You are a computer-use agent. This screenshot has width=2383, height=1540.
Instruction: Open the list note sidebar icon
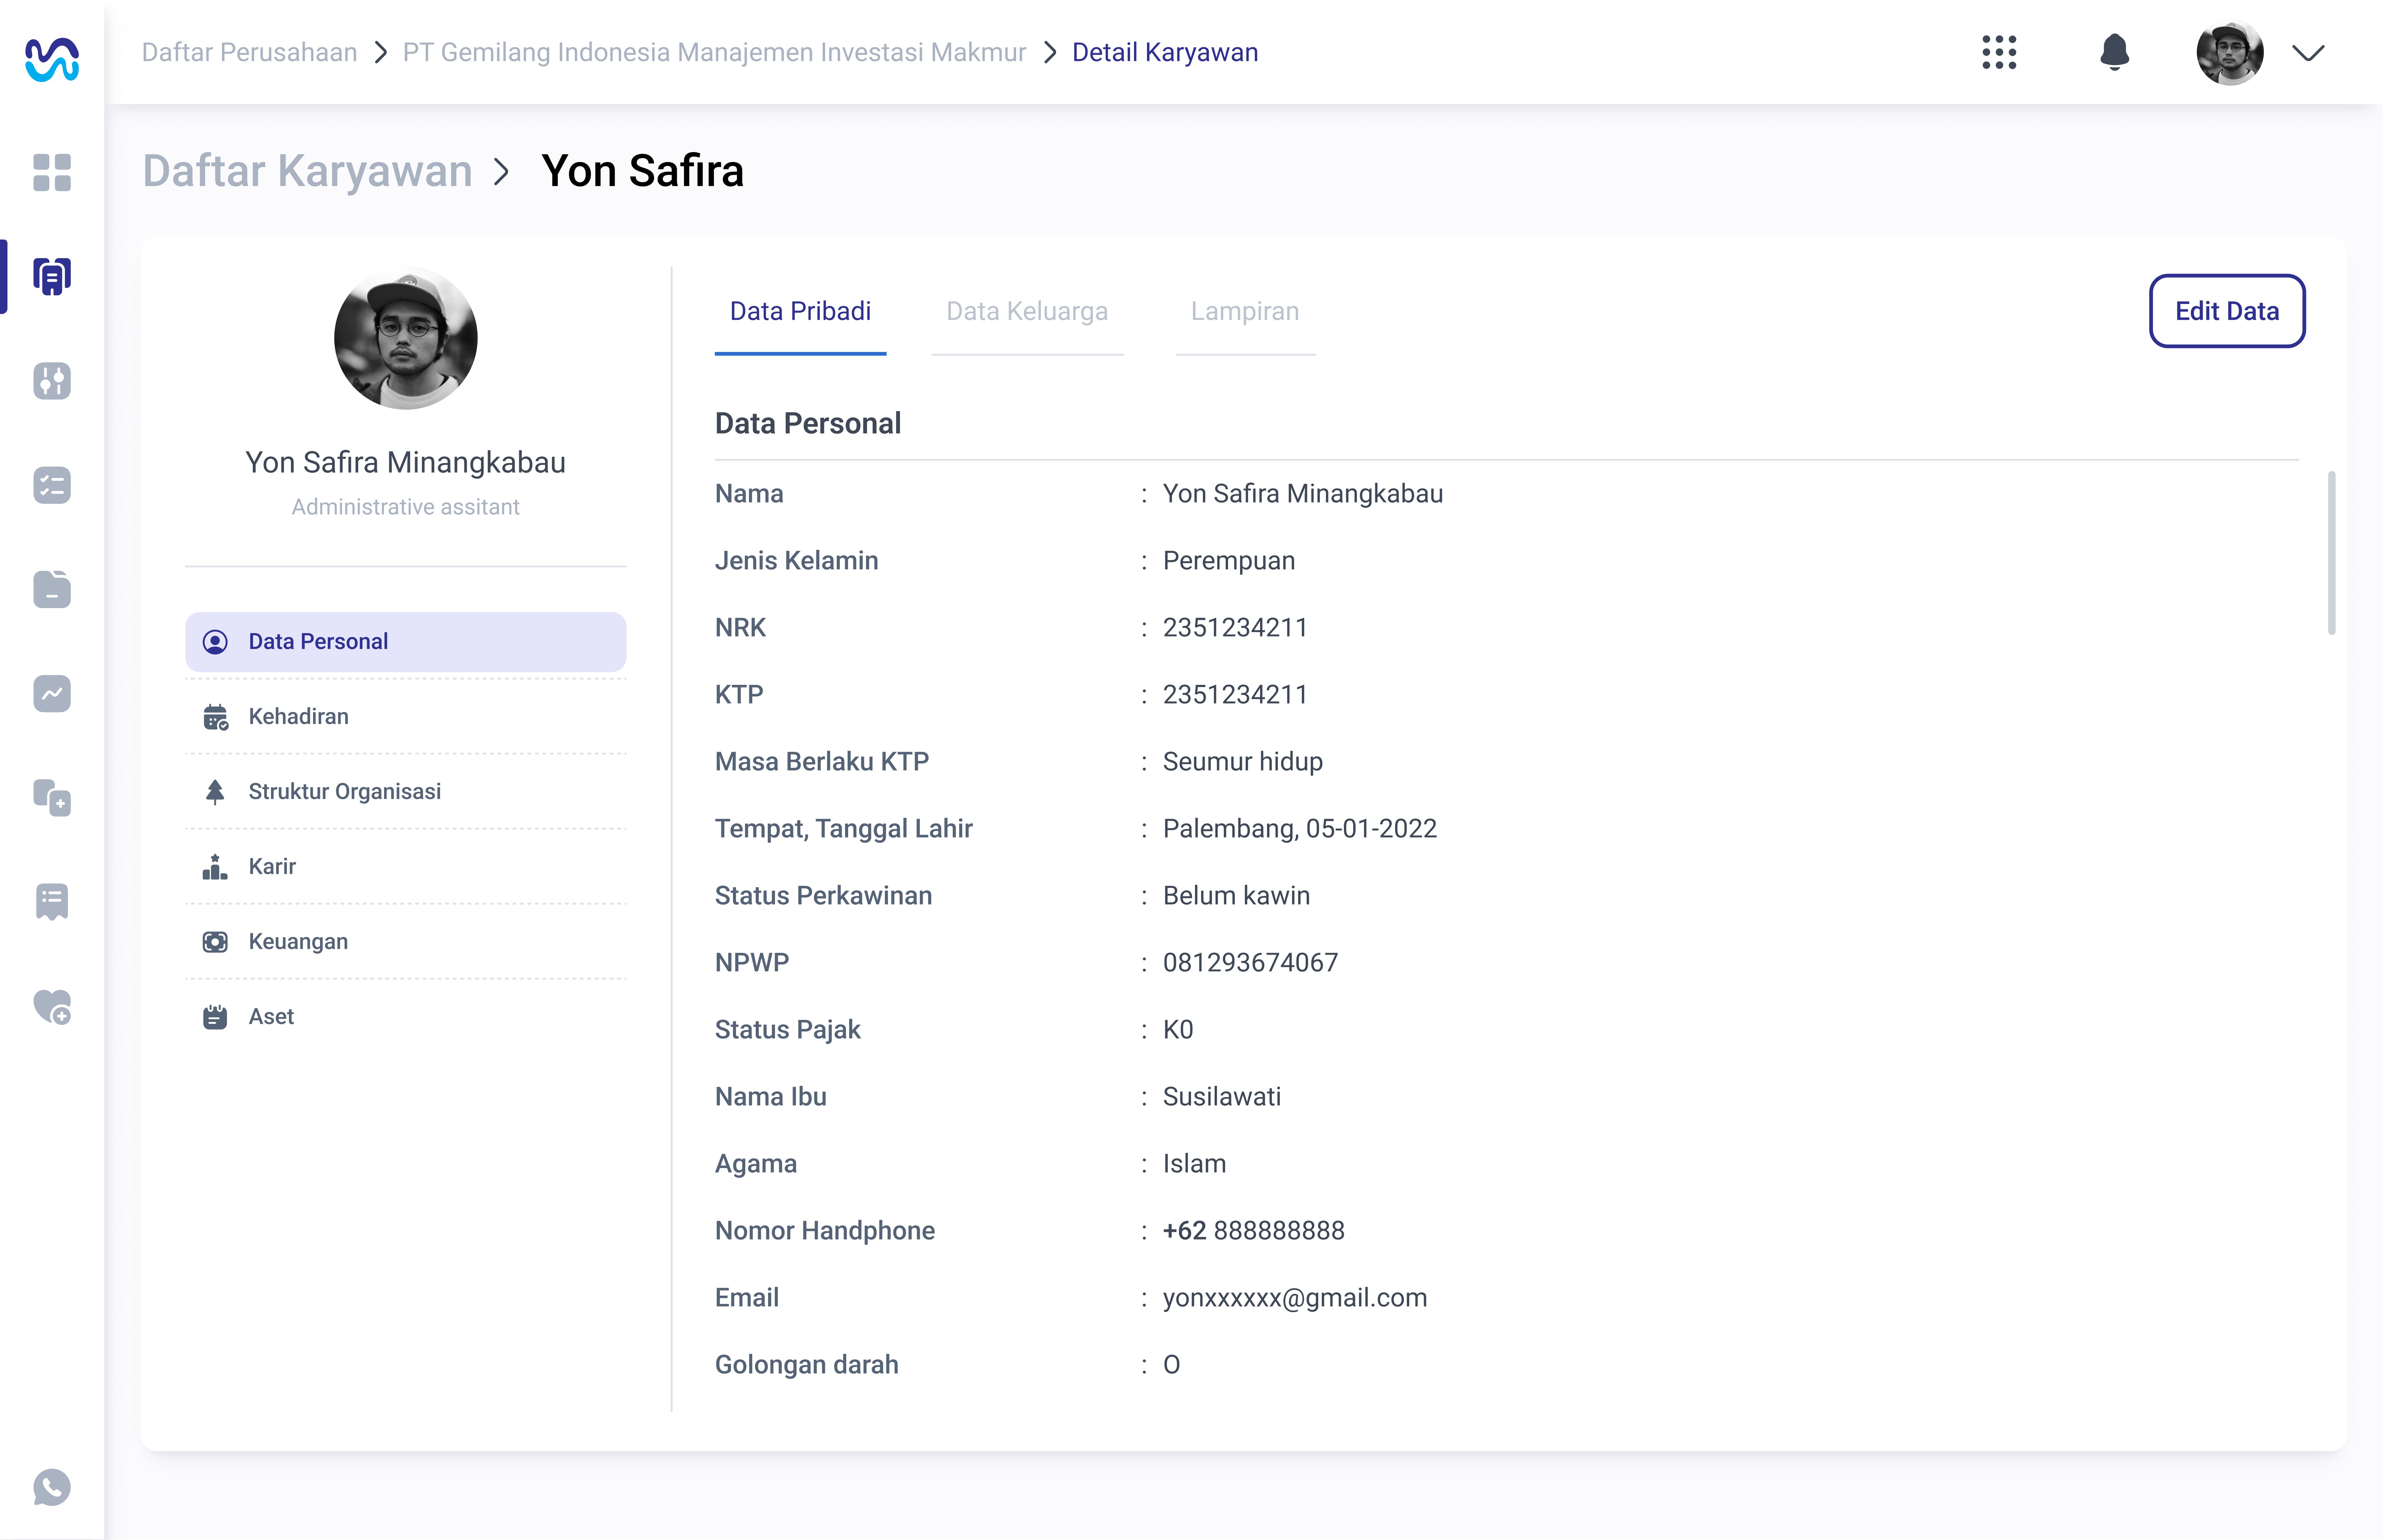(x=52, y=902)
